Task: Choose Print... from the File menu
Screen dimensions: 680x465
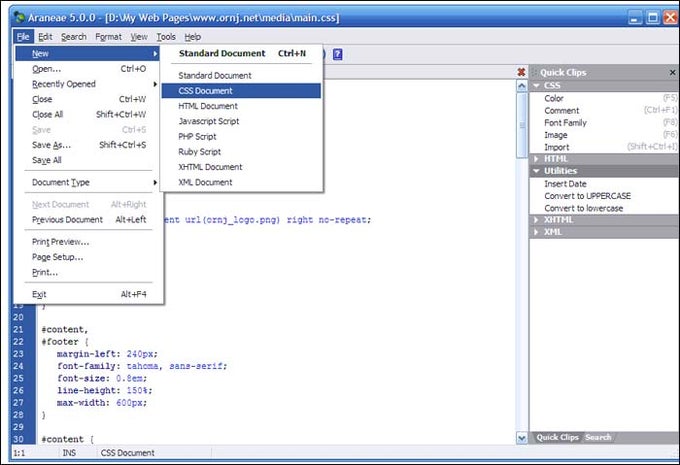Action: pyautogui.click(x=88, y=272)
